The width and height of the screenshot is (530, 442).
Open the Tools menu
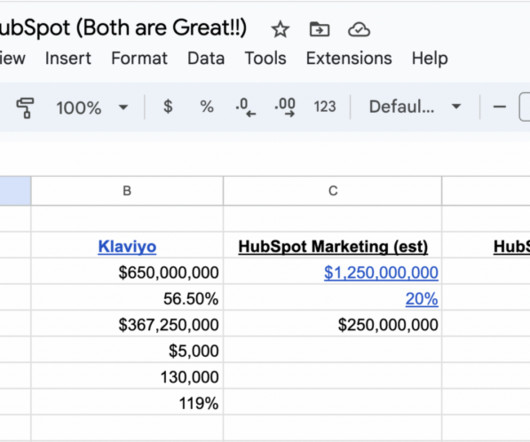point(265,58)
